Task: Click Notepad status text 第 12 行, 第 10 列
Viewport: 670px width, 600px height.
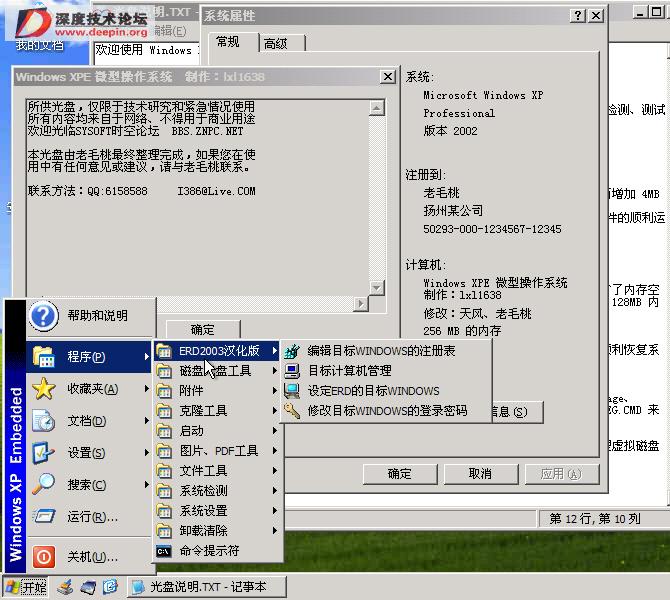Action: (595, 519)
